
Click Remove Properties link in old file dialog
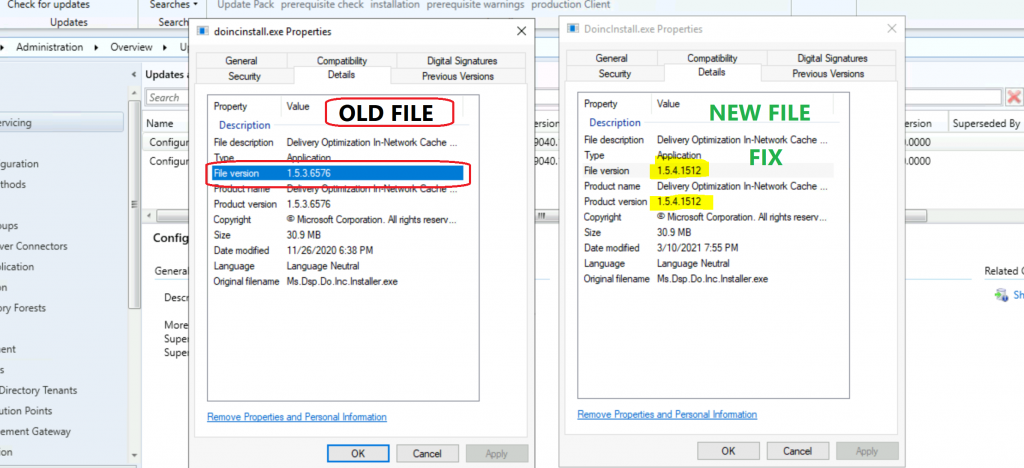(296, 417)
